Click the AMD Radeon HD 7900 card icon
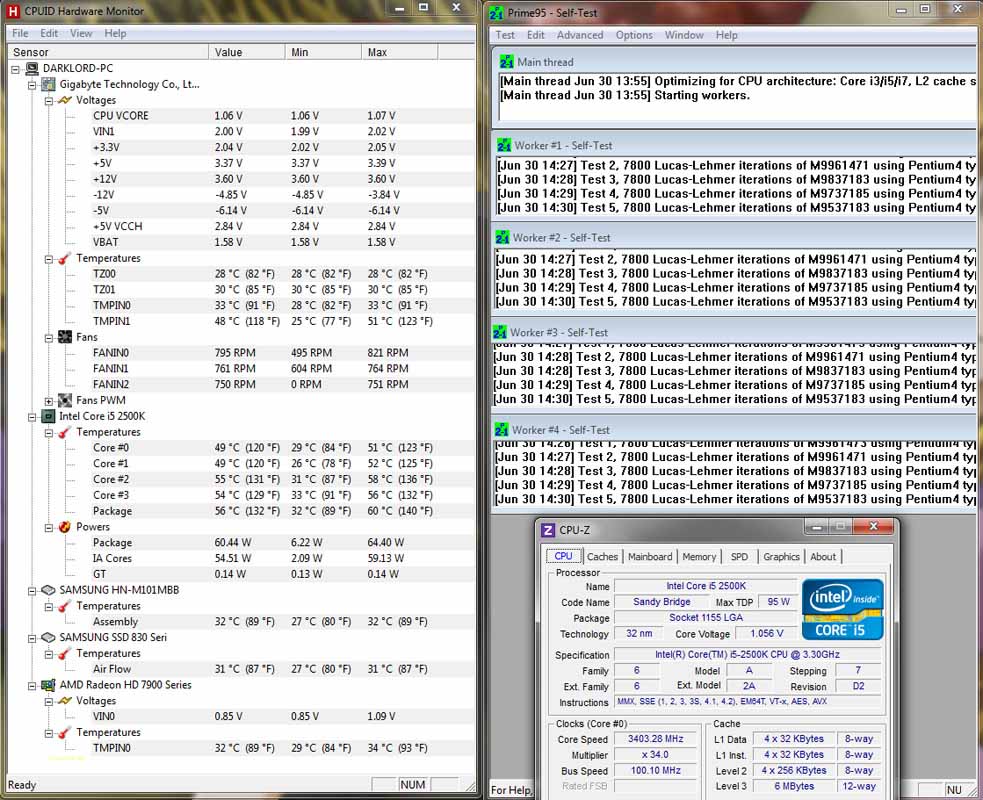This screenshot has width=983, height=800. pyautogui.click(x=48, y=685)
